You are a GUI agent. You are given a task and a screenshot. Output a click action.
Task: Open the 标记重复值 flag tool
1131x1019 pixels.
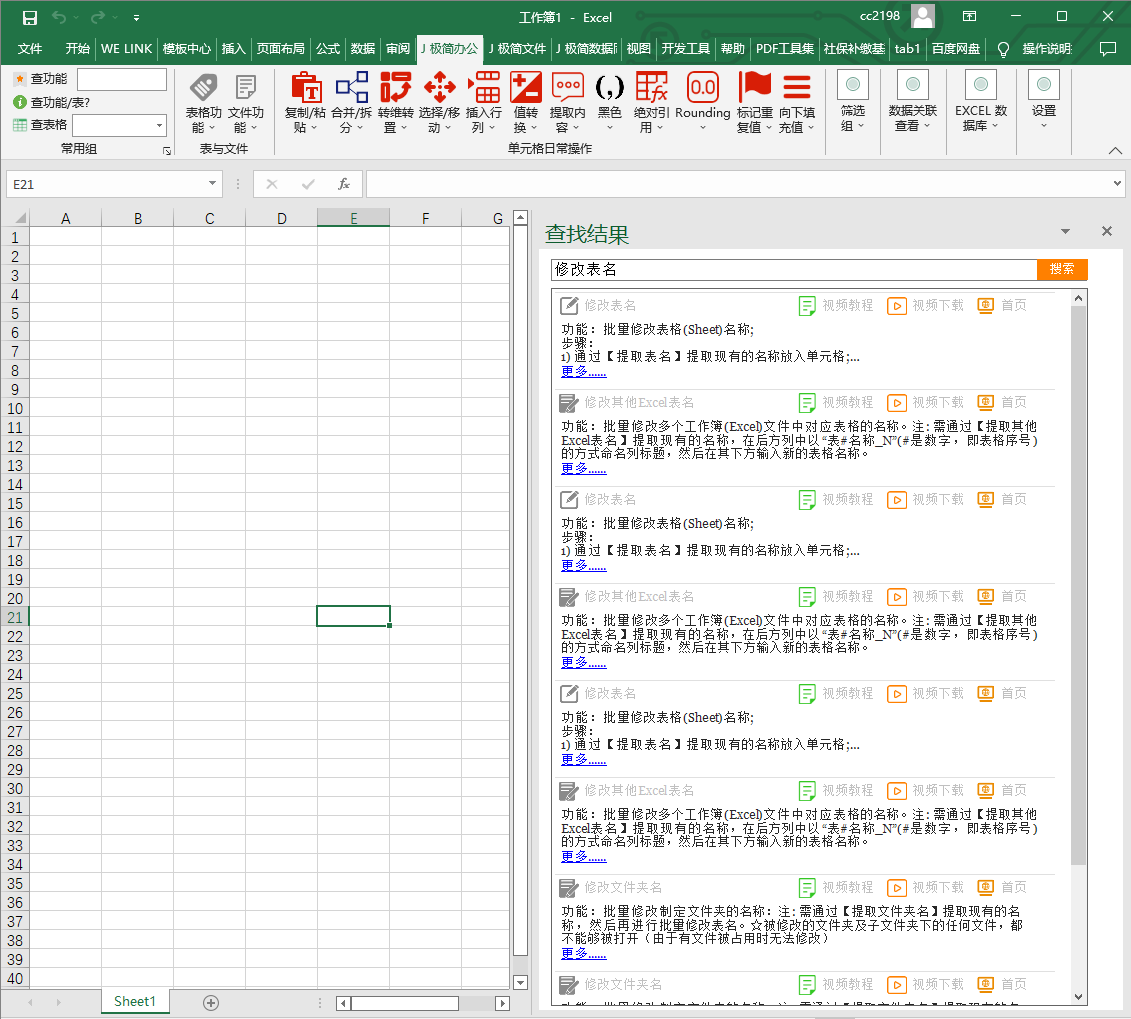pos(754,102)
